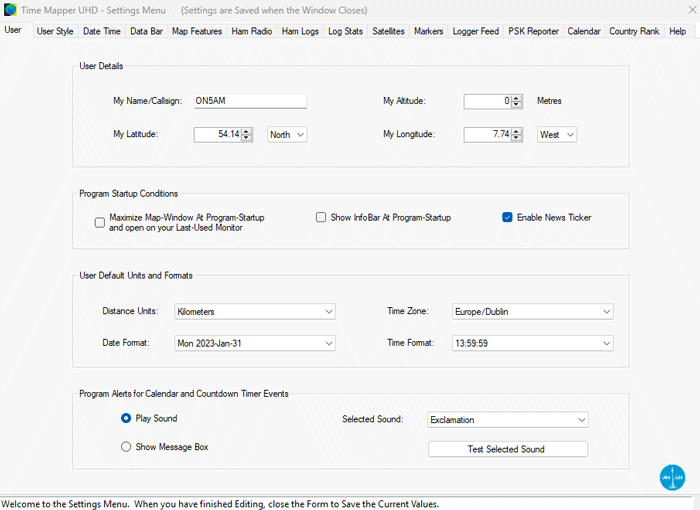Viewport: 700px width, 510px height.
Task: Increase My Longitude with up arrow
Action: pyautogui.click(x=517, y=131)
